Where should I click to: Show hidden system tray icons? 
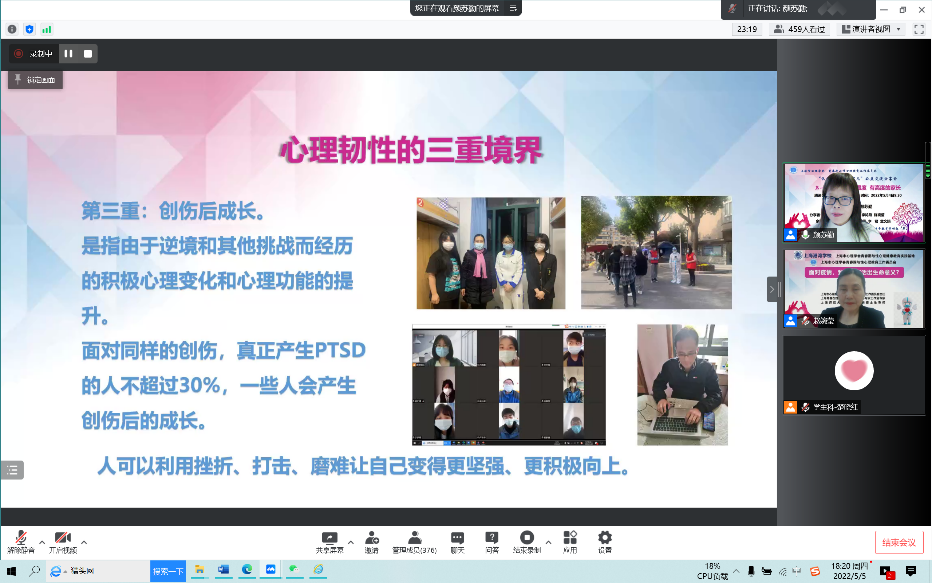point(736,571)
